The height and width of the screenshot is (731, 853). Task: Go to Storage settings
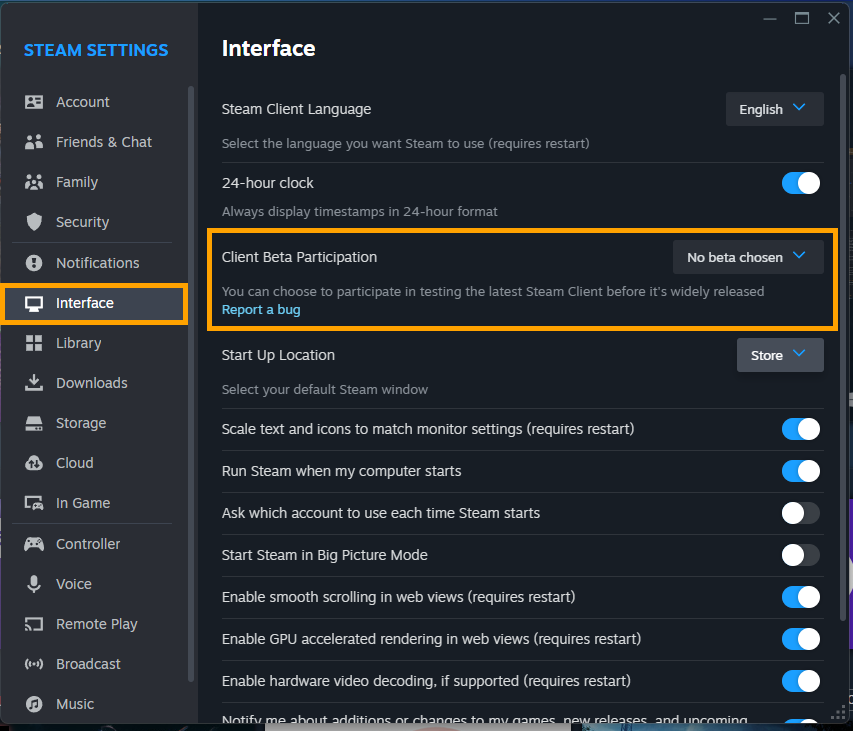[x=95, y=423]
